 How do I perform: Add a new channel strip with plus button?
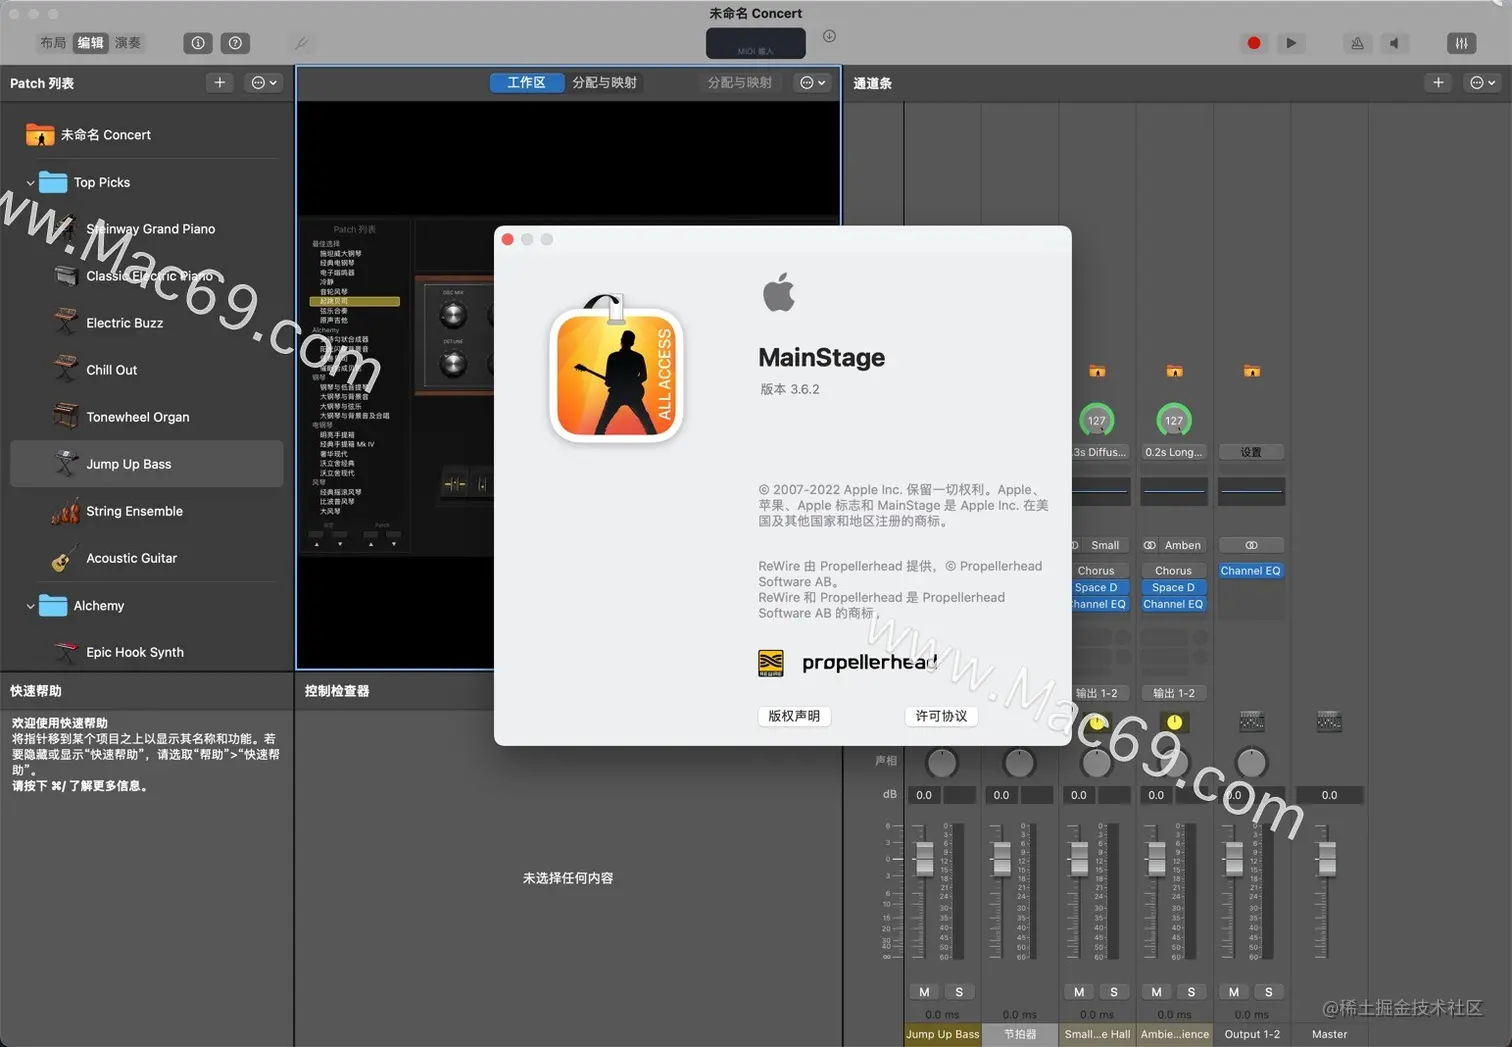(1438, 83)
